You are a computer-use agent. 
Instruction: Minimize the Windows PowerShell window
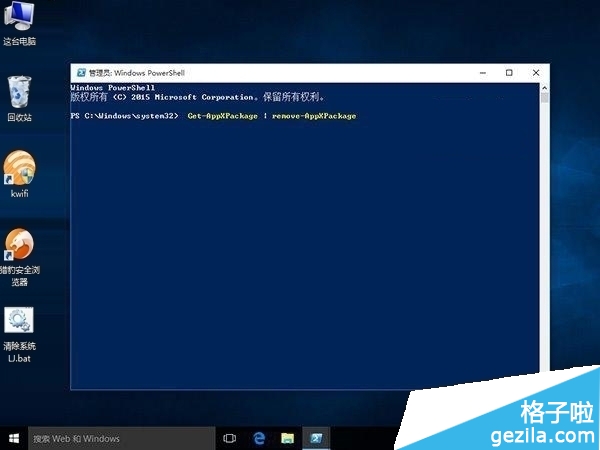point(483,73)
